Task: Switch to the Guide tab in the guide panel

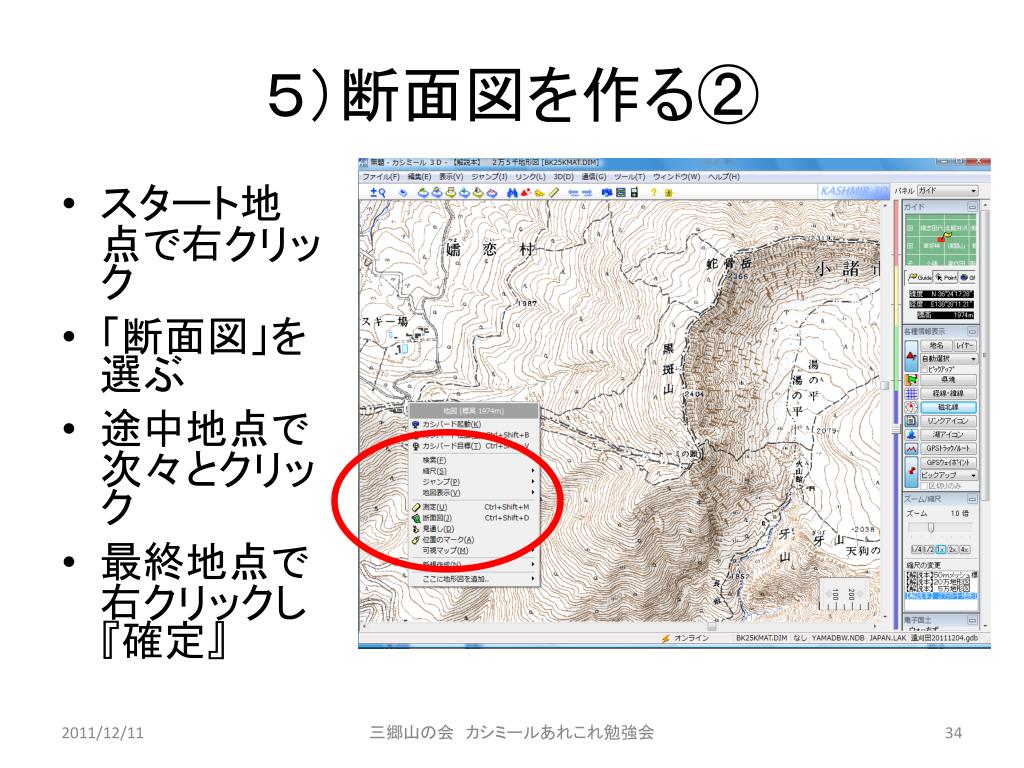Action: [920, 278]
